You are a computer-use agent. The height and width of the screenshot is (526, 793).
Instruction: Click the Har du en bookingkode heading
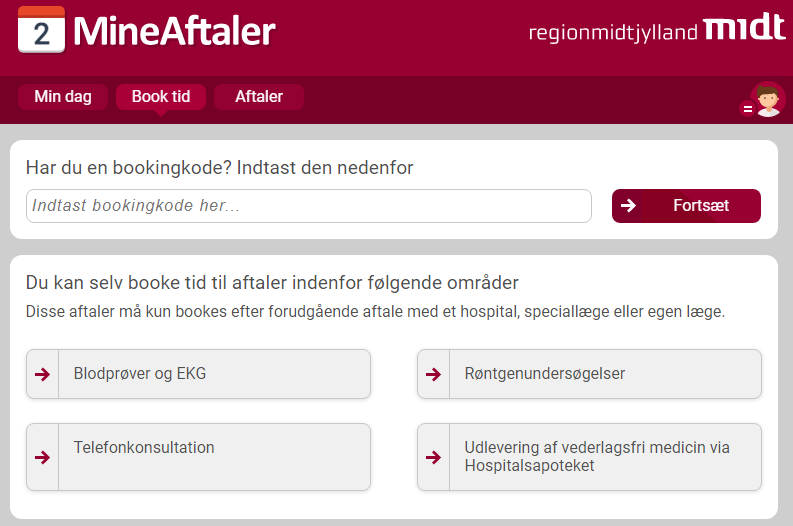[219, 167]
